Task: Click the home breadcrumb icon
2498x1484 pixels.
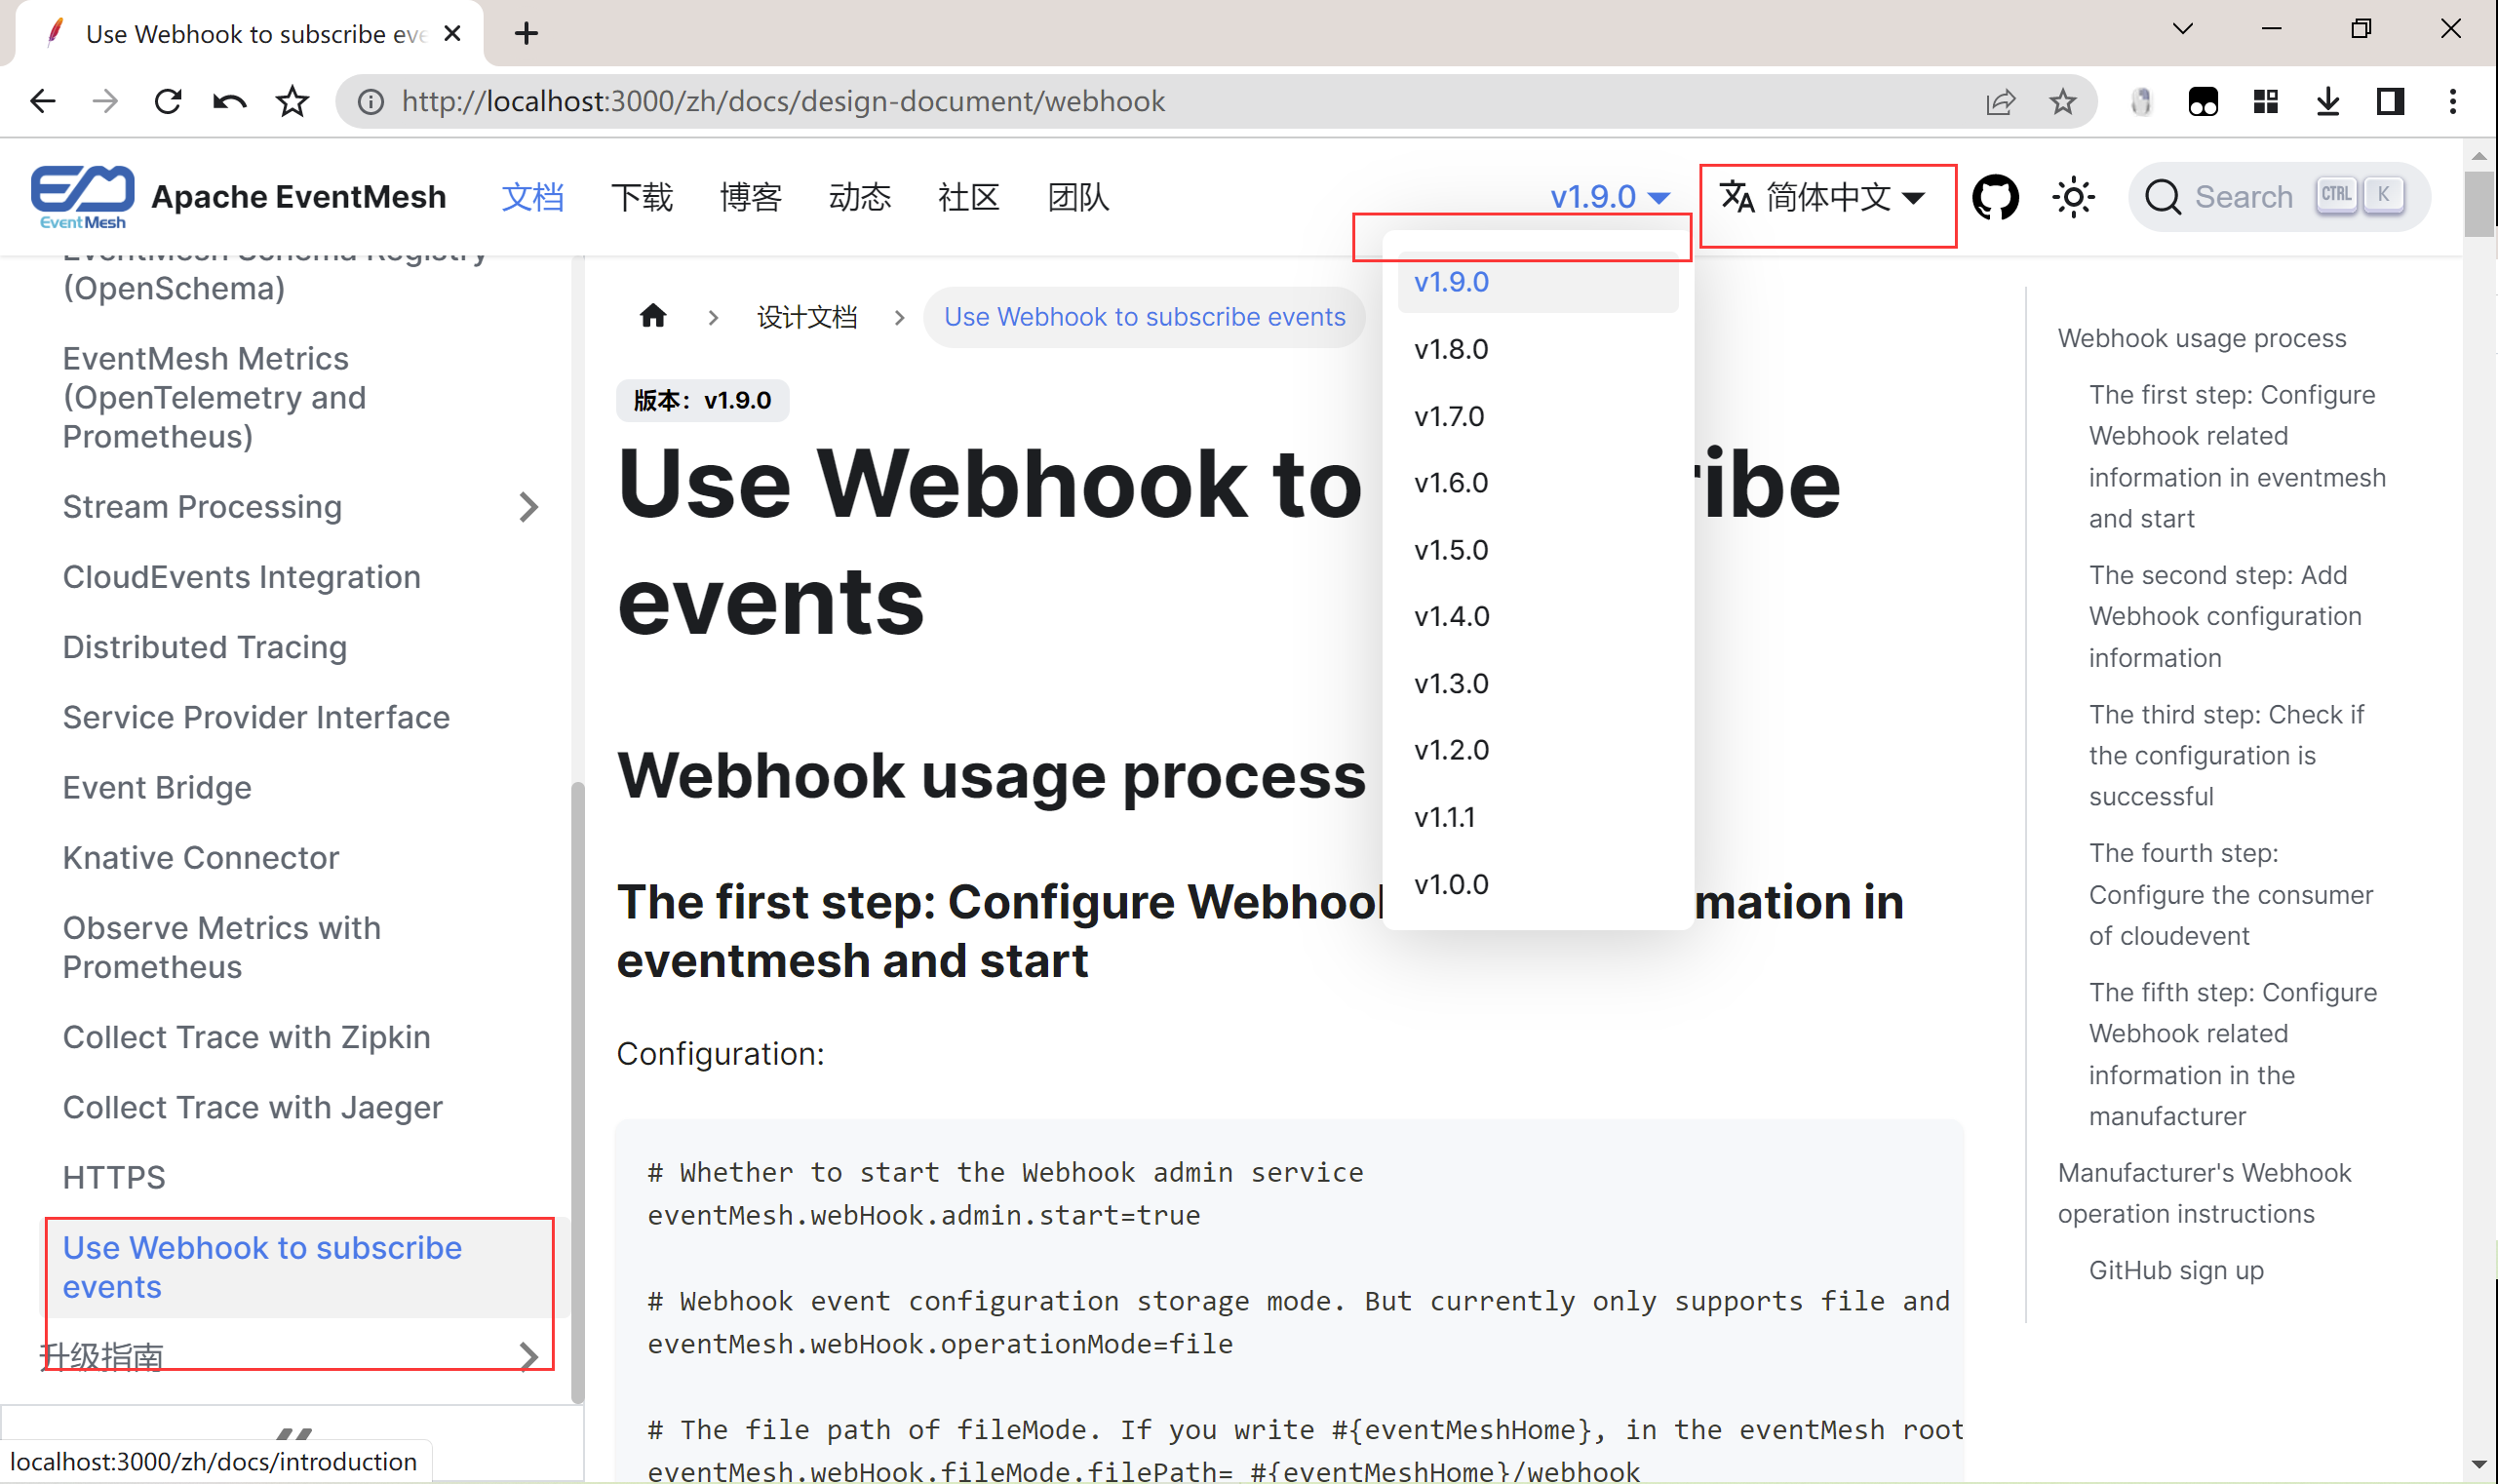Action: 653,317
